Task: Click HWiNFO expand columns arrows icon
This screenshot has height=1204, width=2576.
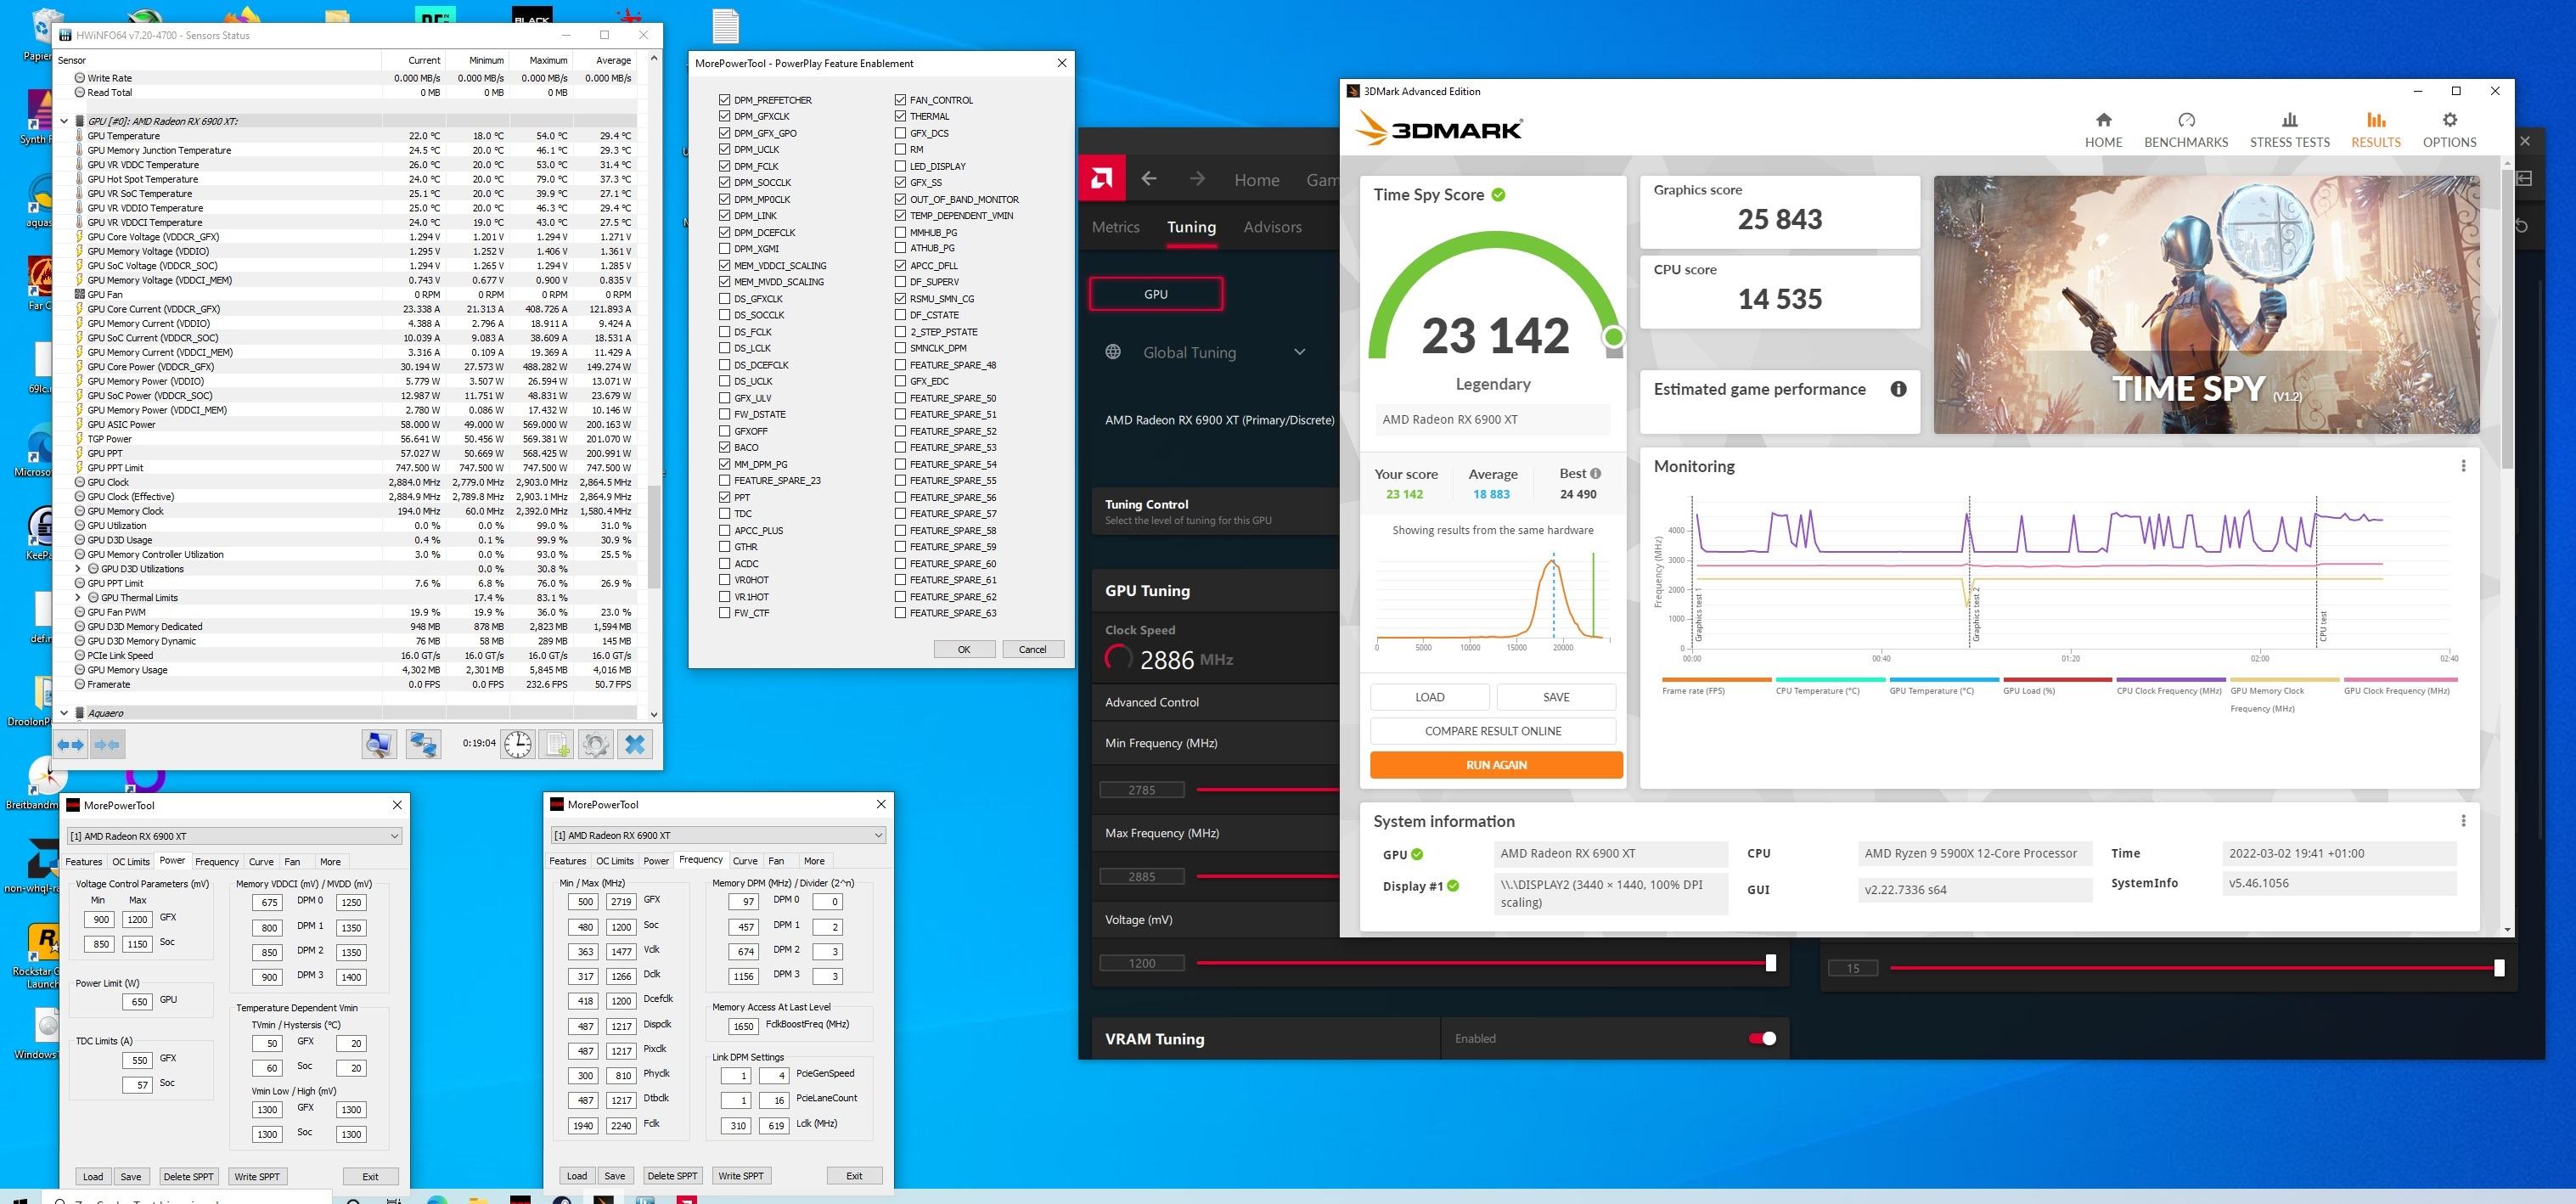Action: 70,744
